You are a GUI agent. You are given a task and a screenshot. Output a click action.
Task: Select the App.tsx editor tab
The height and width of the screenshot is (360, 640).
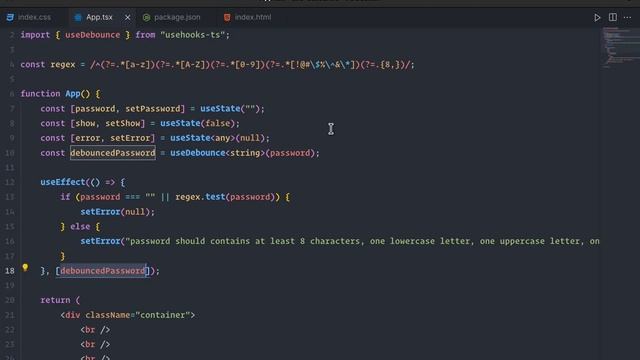click(x=99, y=18)
